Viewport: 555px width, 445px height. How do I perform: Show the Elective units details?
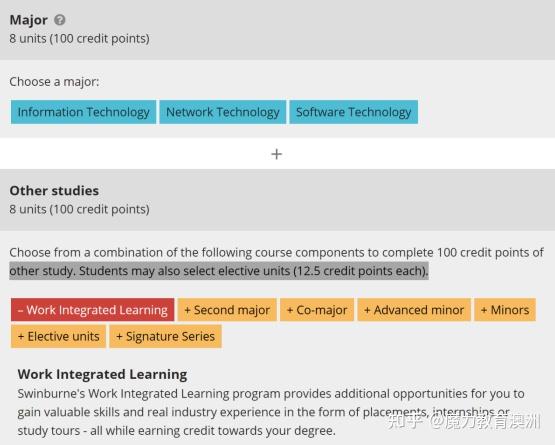pos(58,336)
